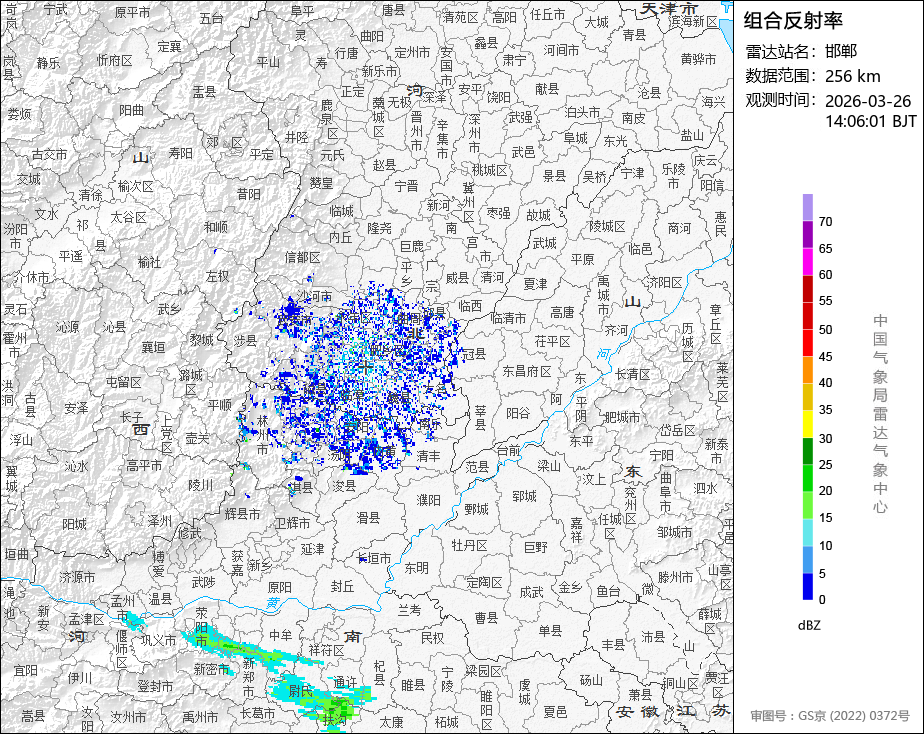Screen dimensions: 924x734
Task: Click the 砀山 county label
Action: pos(590,680)
